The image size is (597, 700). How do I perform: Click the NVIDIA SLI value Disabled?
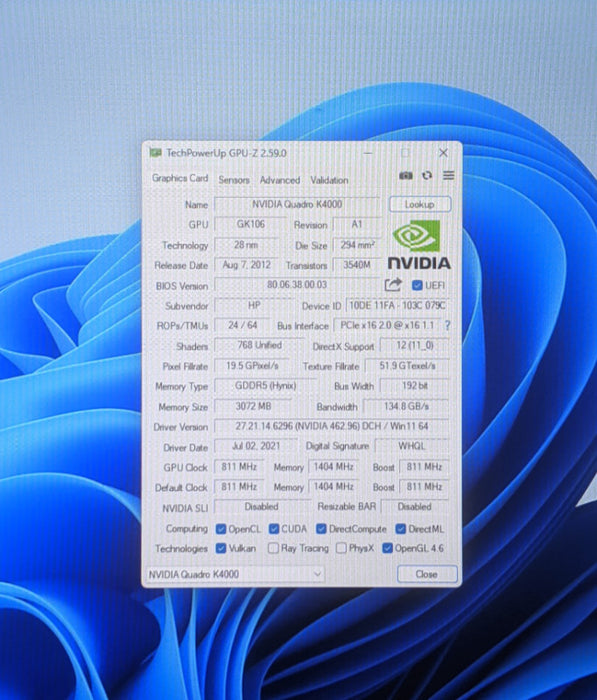tap(262, 507)
